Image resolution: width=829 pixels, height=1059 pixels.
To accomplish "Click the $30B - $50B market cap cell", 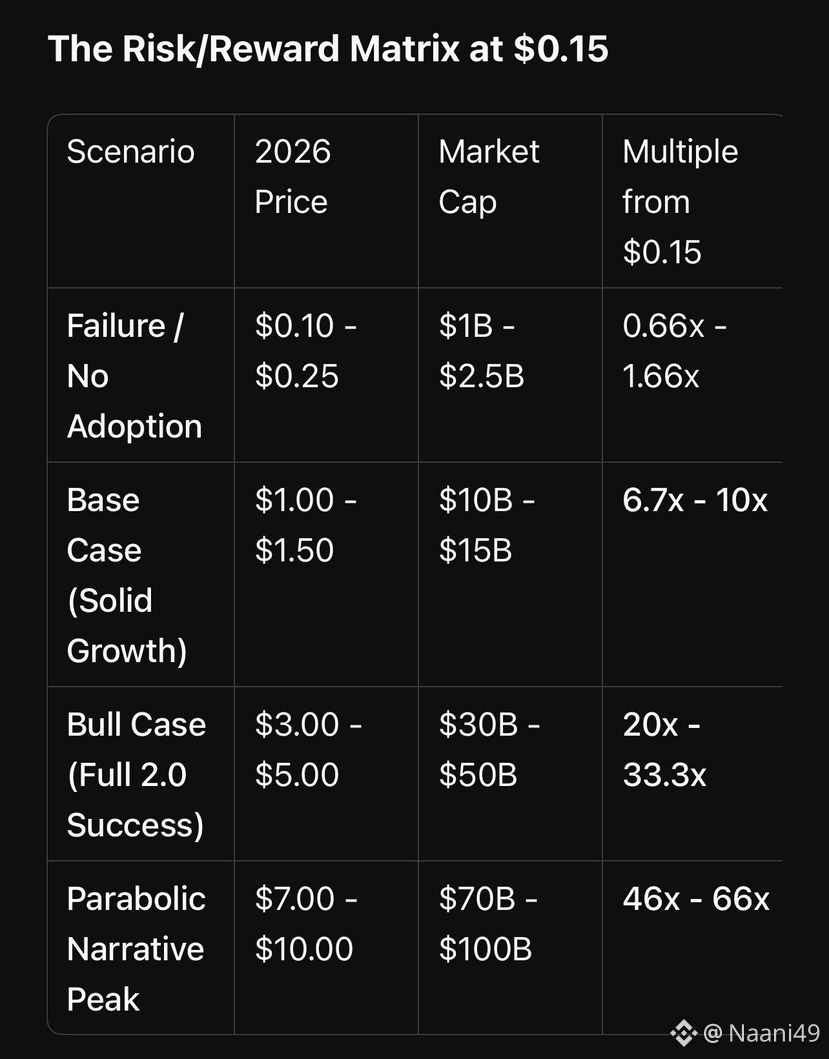I will 489,749.
